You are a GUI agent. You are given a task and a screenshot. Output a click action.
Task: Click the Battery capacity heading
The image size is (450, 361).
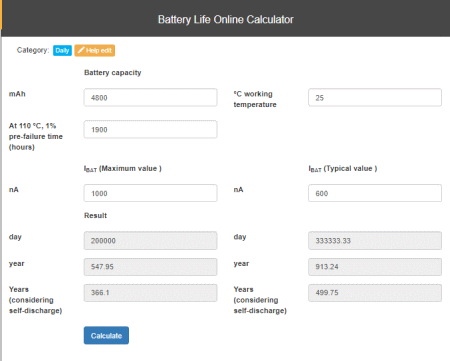[113, 73]
